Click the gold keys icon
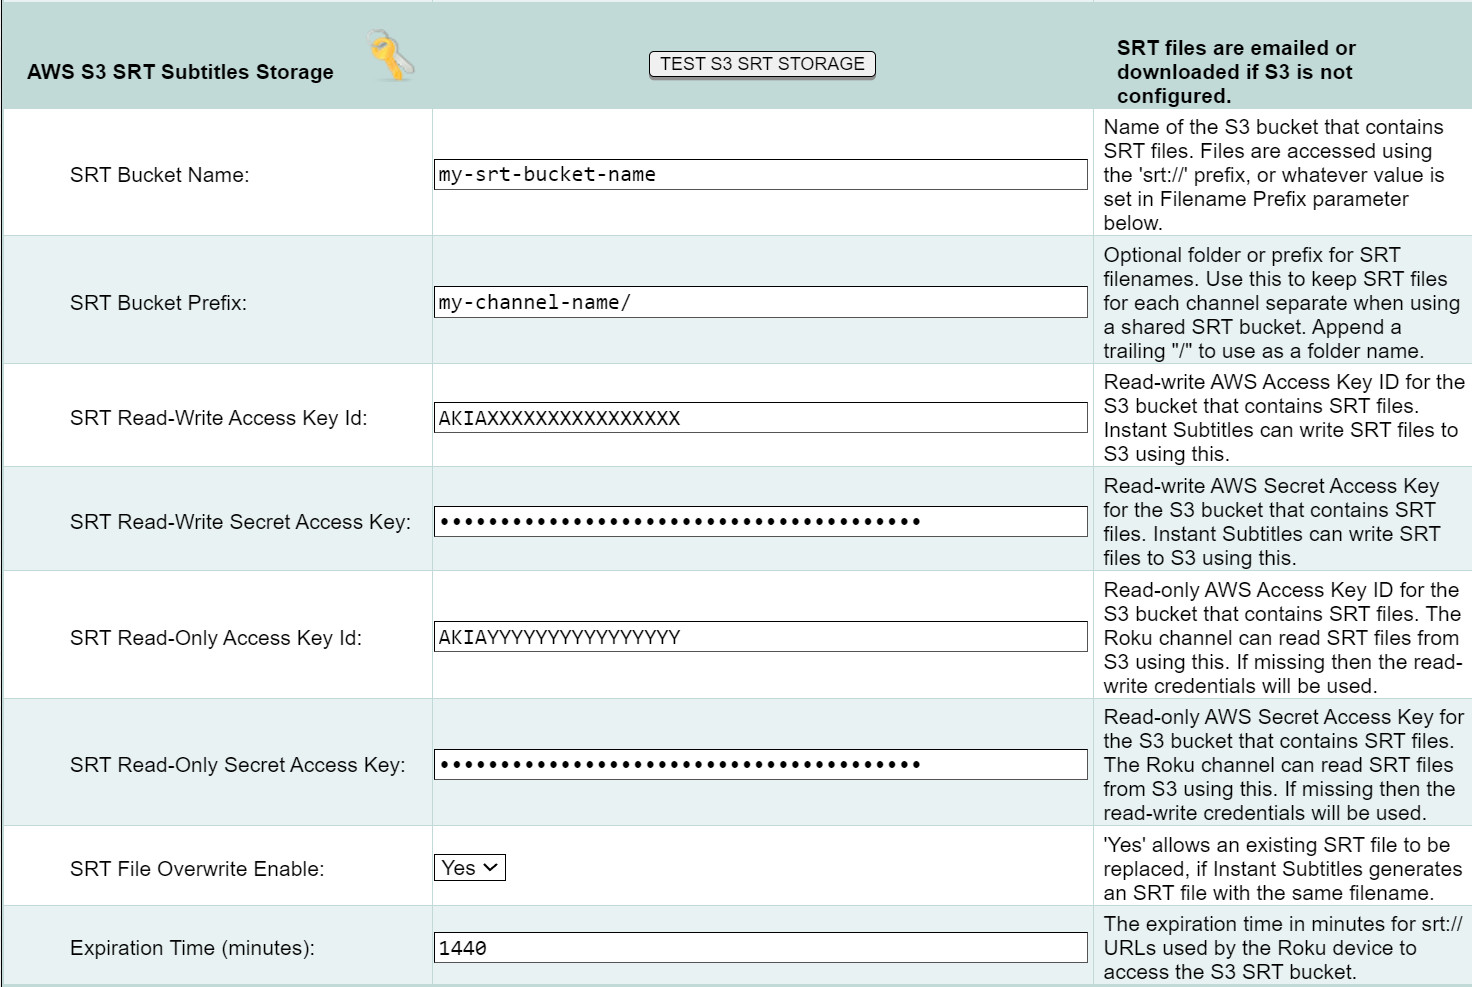 pyautogui.click(x=391, y=56)
